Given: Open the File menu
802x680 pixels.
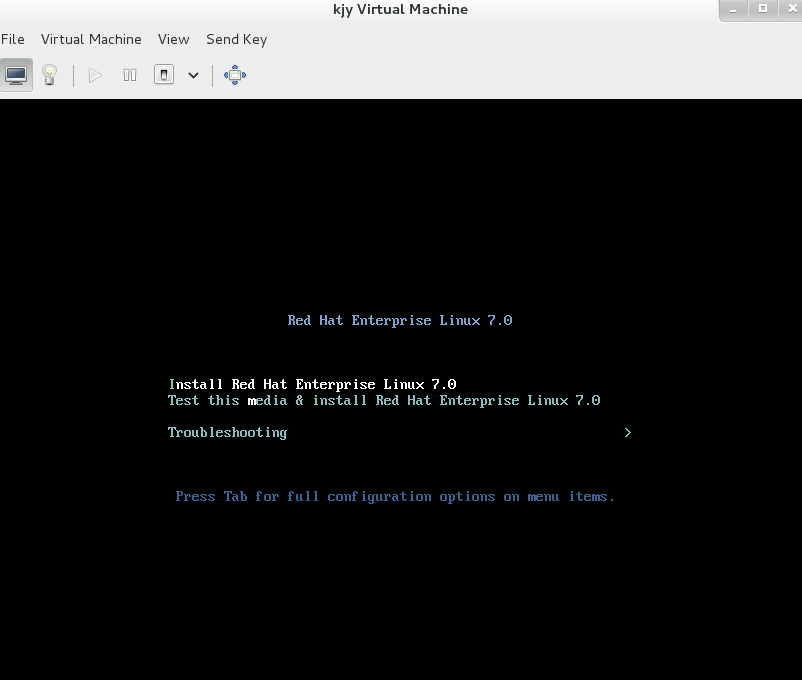Looking at the screenshot, I should (13, 39).
